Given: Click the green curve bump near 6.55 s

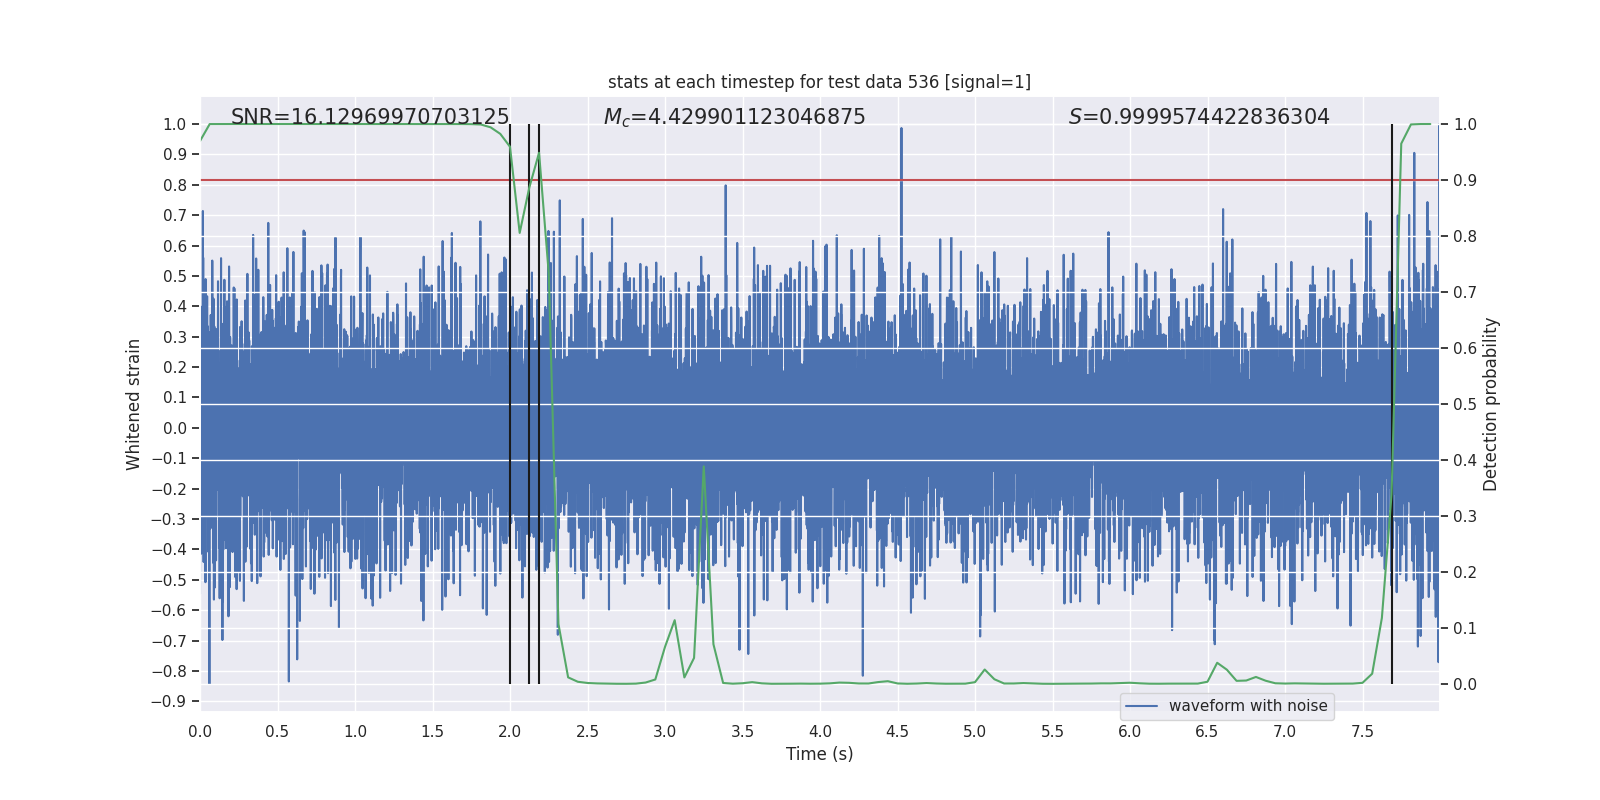Looking at the screenshot, I should coord(1217,664).
